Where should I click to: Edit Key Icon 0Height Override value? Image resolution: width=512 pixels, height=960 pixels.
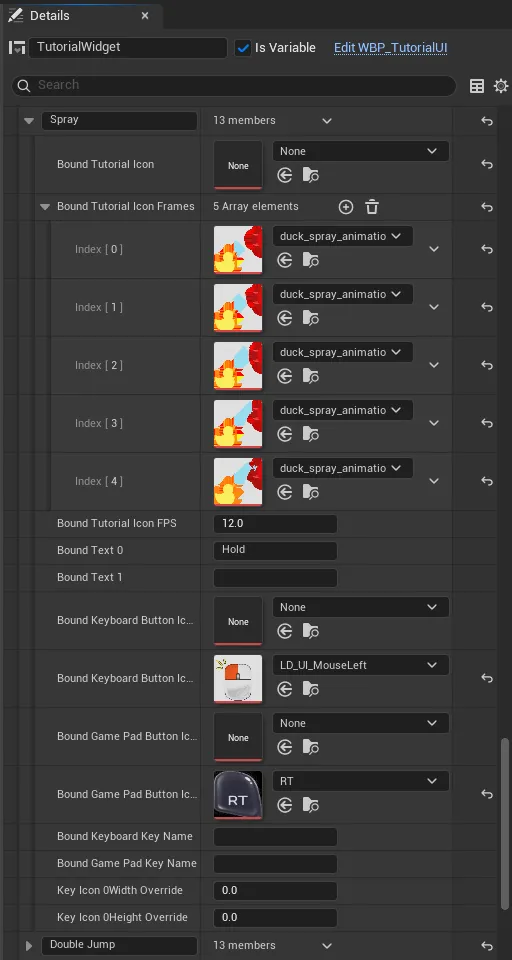tap(275, 918)
